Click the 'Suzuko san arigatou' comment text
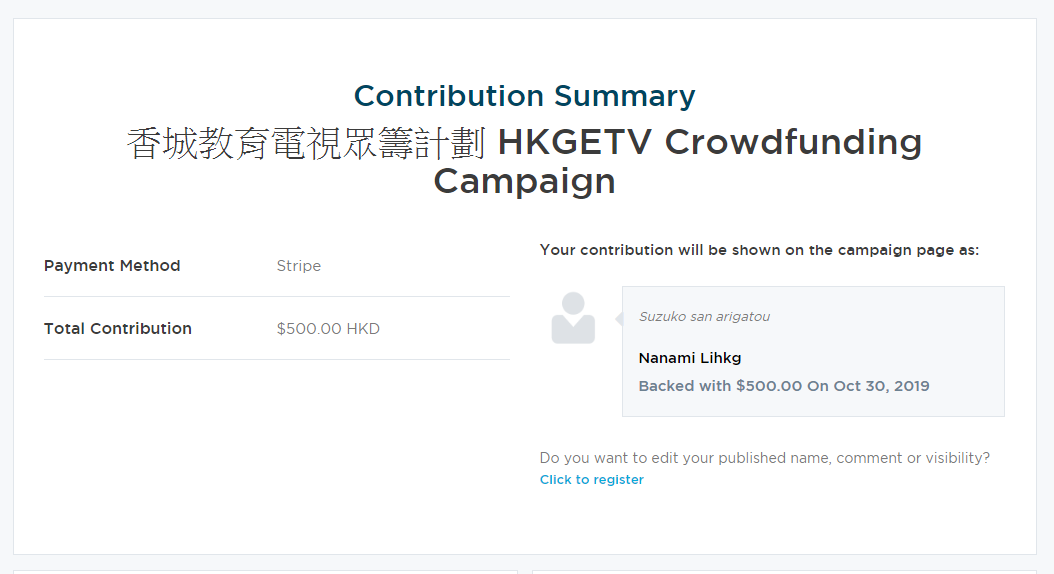Image resolution: width=1054 pixels, height=574 pixels. (x=704, y=317)
